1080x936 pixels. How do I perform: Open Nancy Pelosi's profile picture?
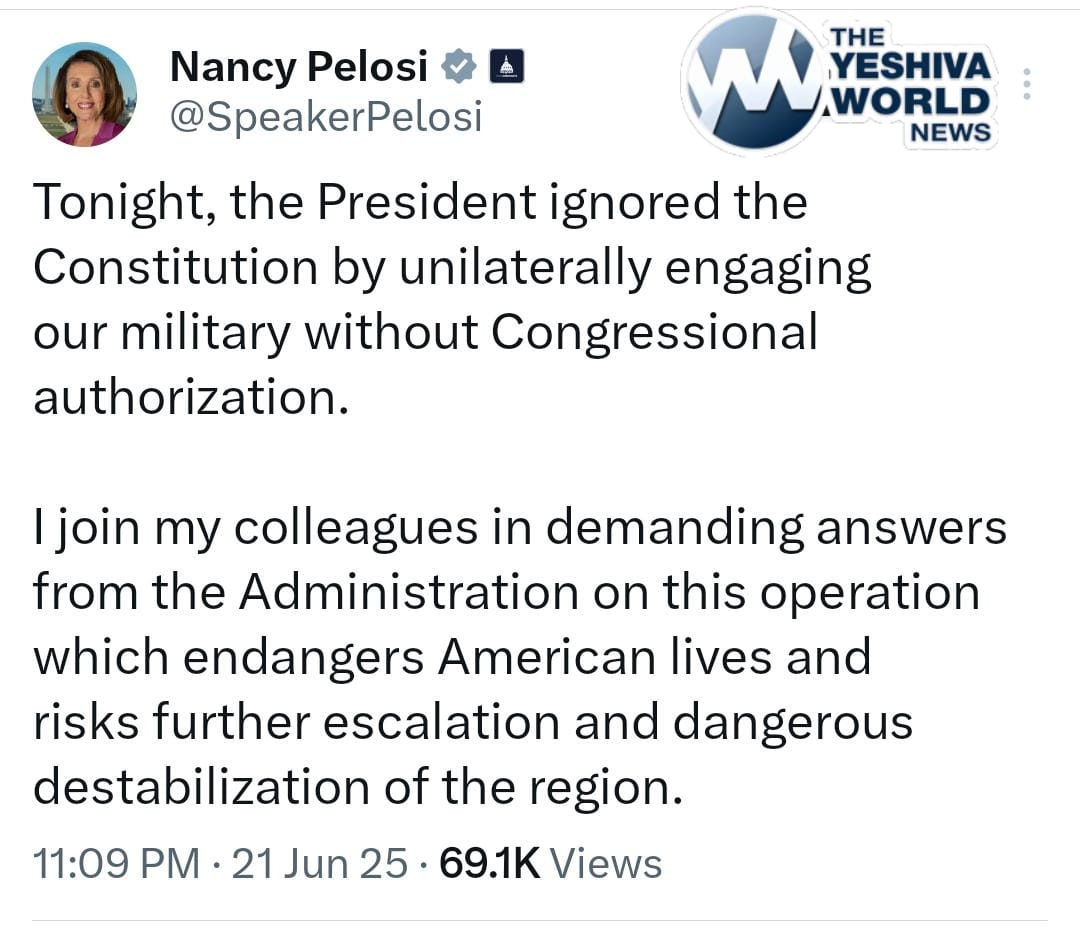[85, 95]
